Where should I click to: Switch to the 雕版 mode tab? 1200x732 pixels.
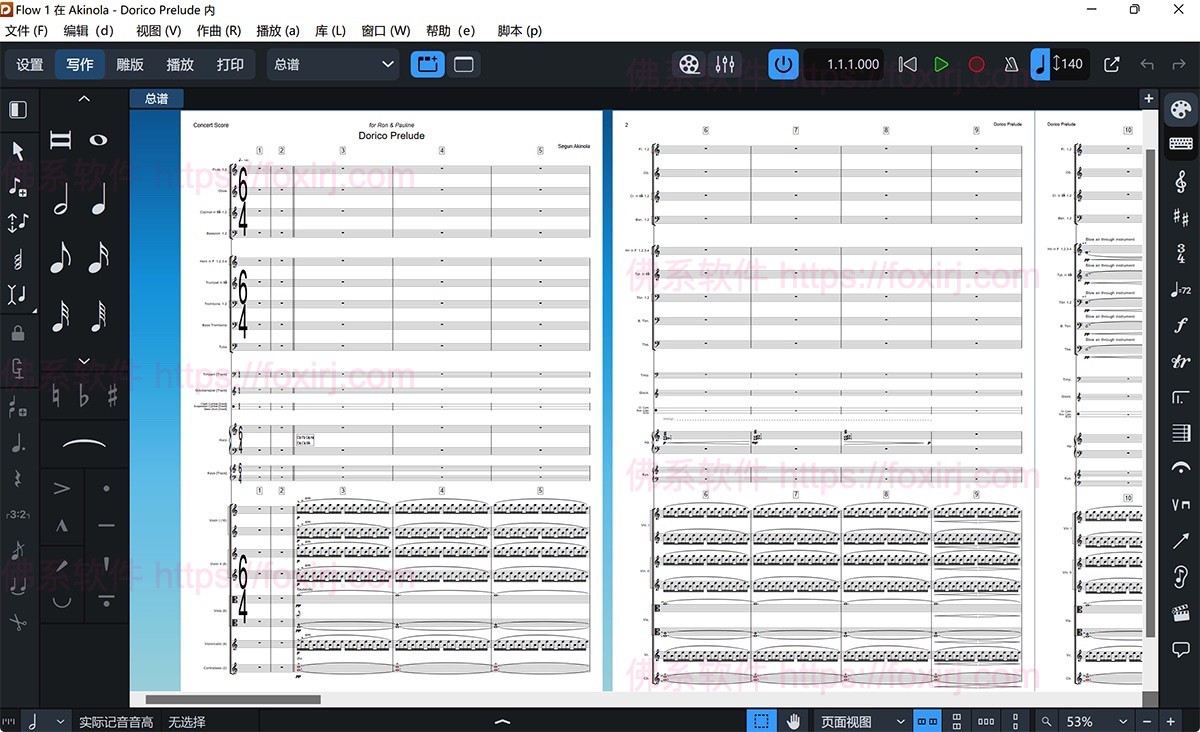click(x=130, y=64)
